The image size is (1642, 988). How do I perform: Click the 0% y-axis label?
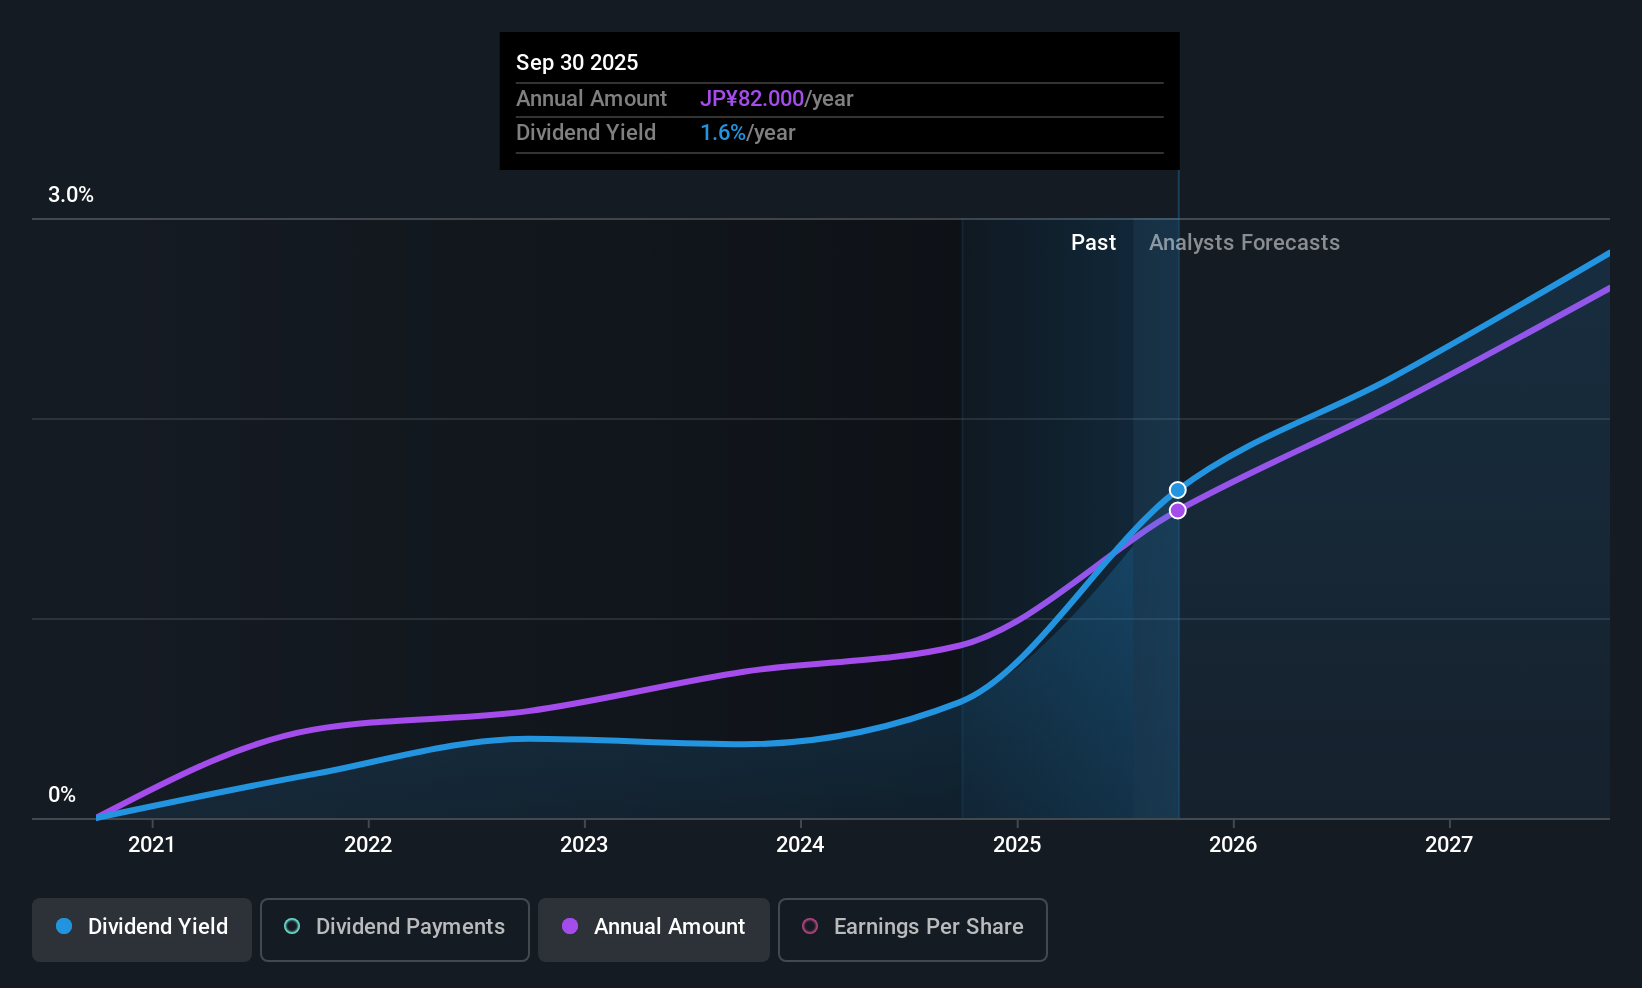pyautogui.click(x=62, y=795)
